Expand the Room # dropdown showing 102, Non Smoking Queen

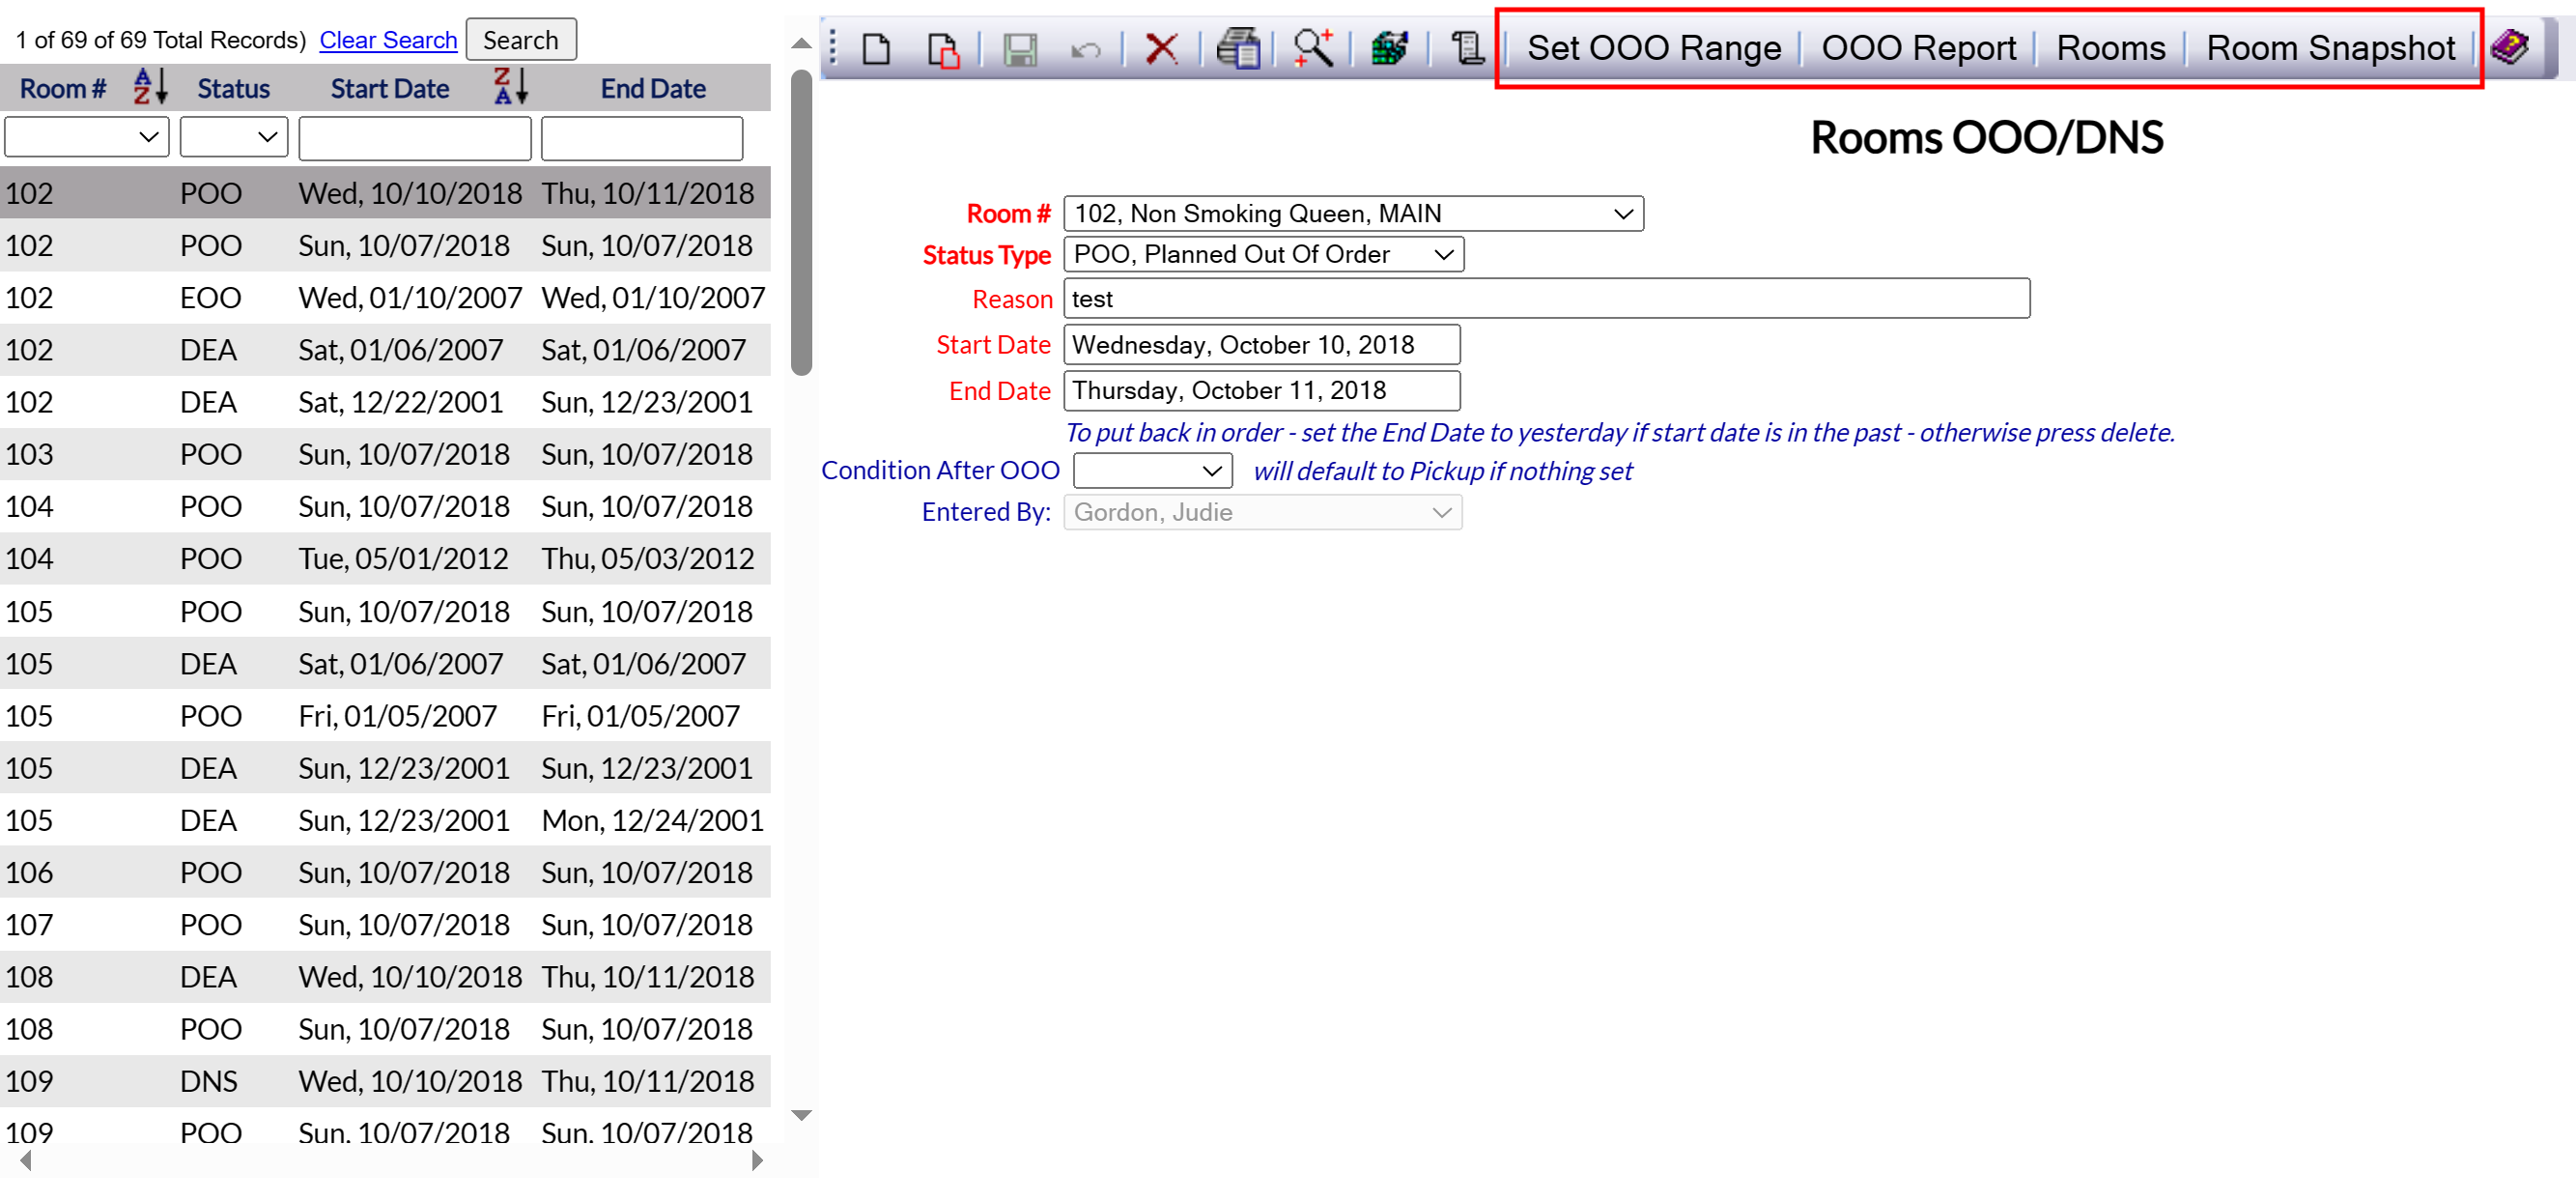(x=1353, y=213)
